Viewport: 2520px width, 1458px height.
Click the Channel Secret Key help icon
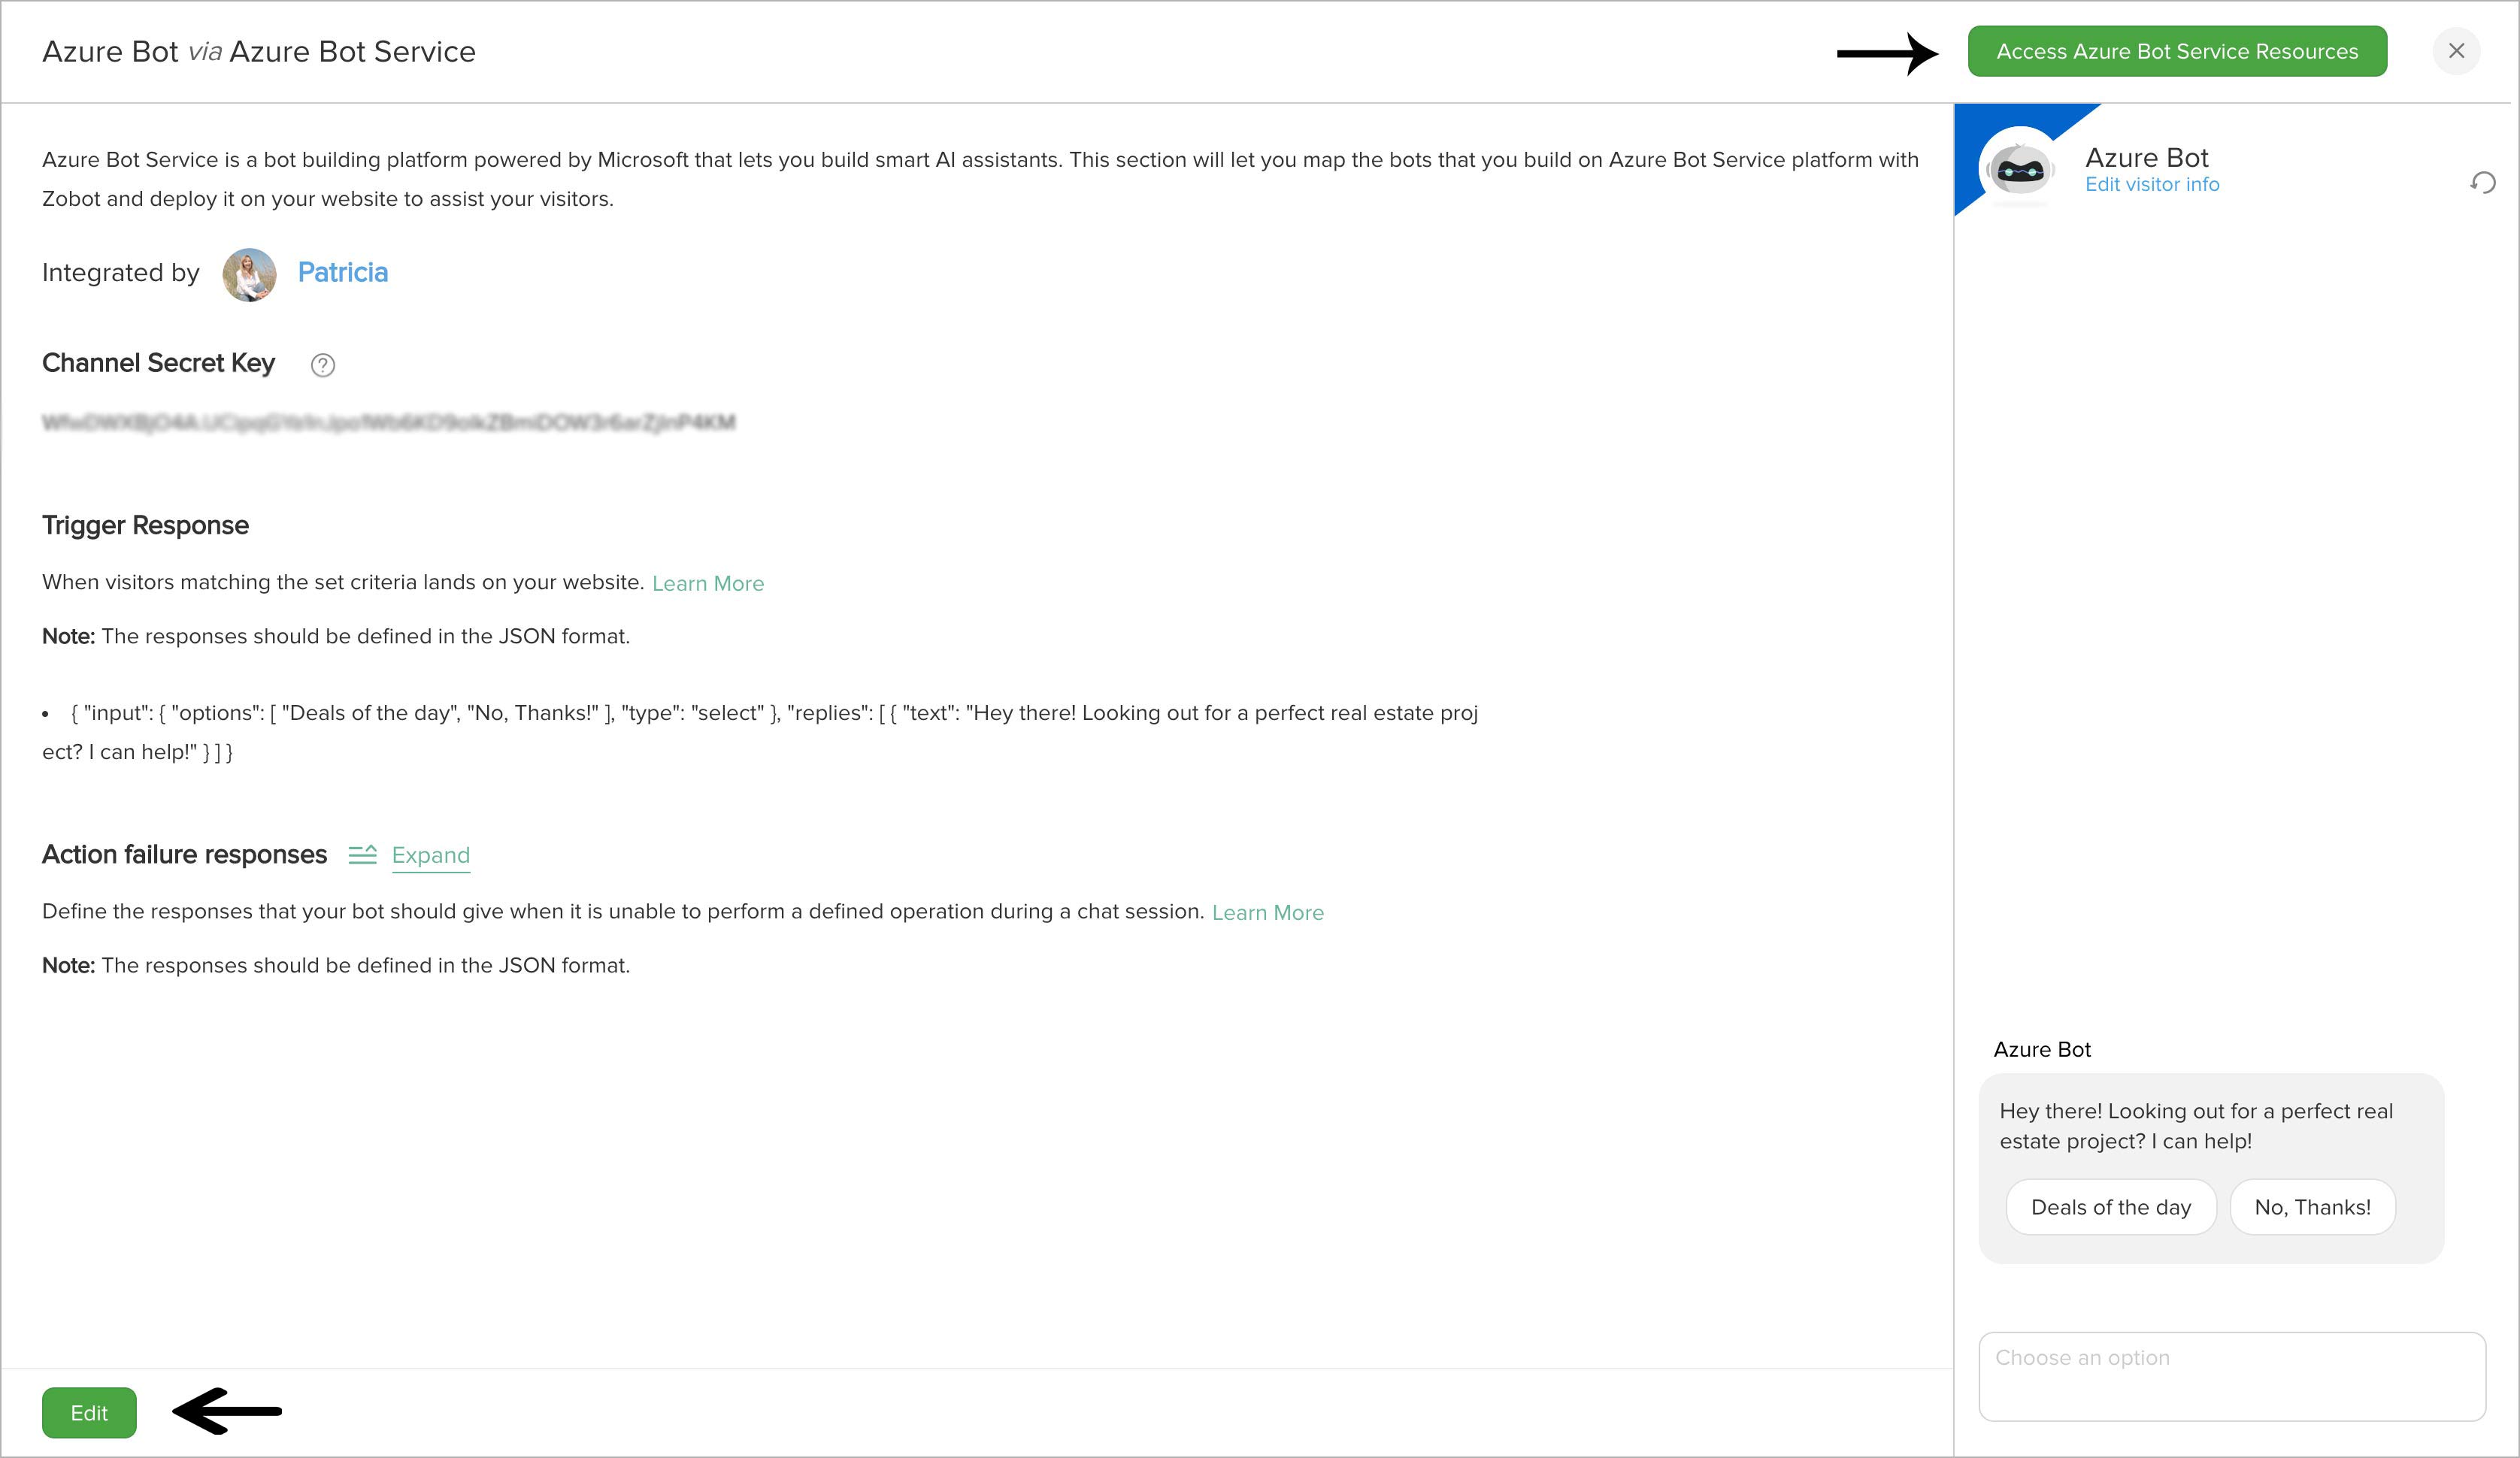coord(322,365)
